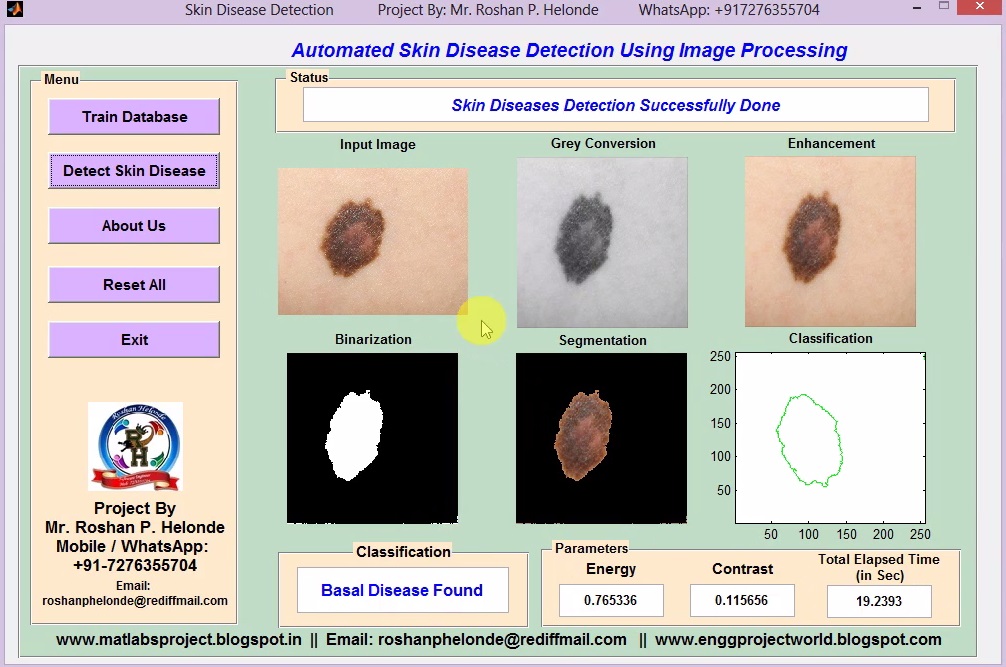Maximize the application window
1006x667 pixels.
(x=943, y=8)
